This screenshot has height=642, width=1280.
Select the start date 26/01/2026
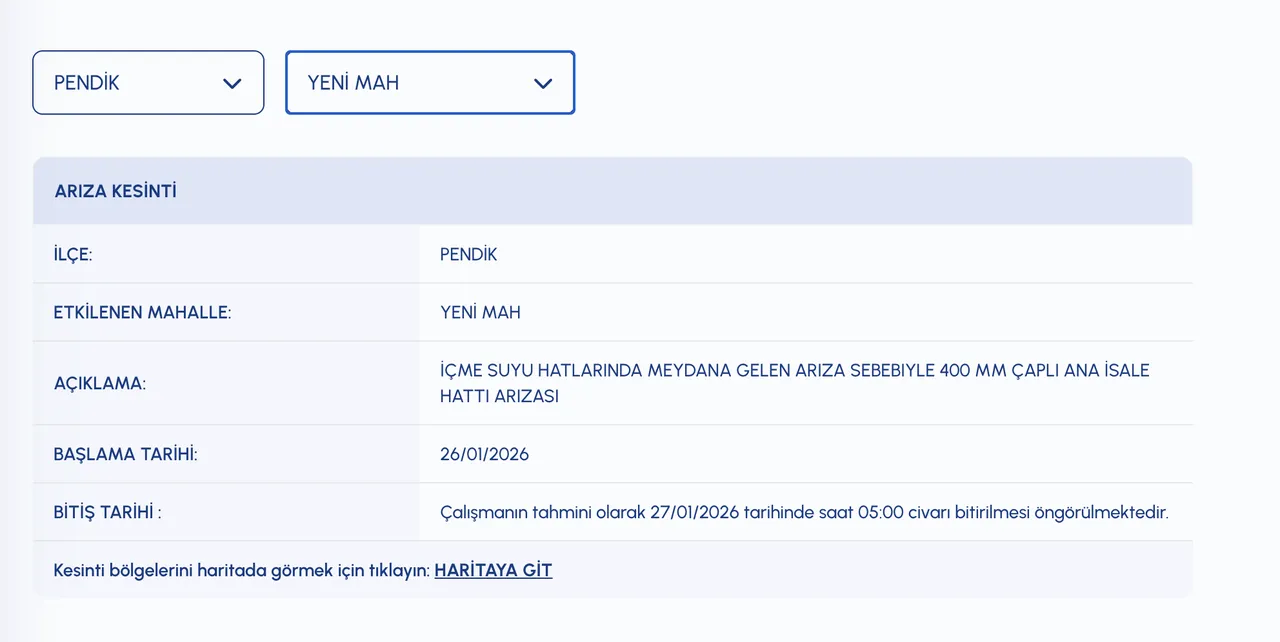pos(485,454)
